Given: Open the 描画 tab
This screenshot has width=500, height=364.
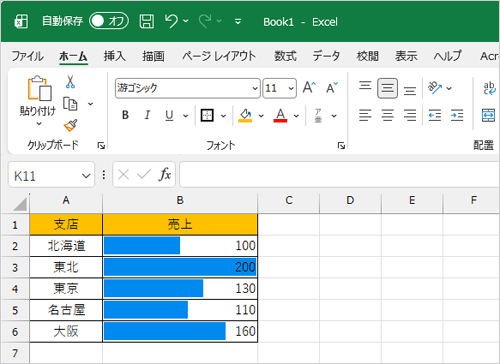Looking at the screenshot, I should [153, 56].
